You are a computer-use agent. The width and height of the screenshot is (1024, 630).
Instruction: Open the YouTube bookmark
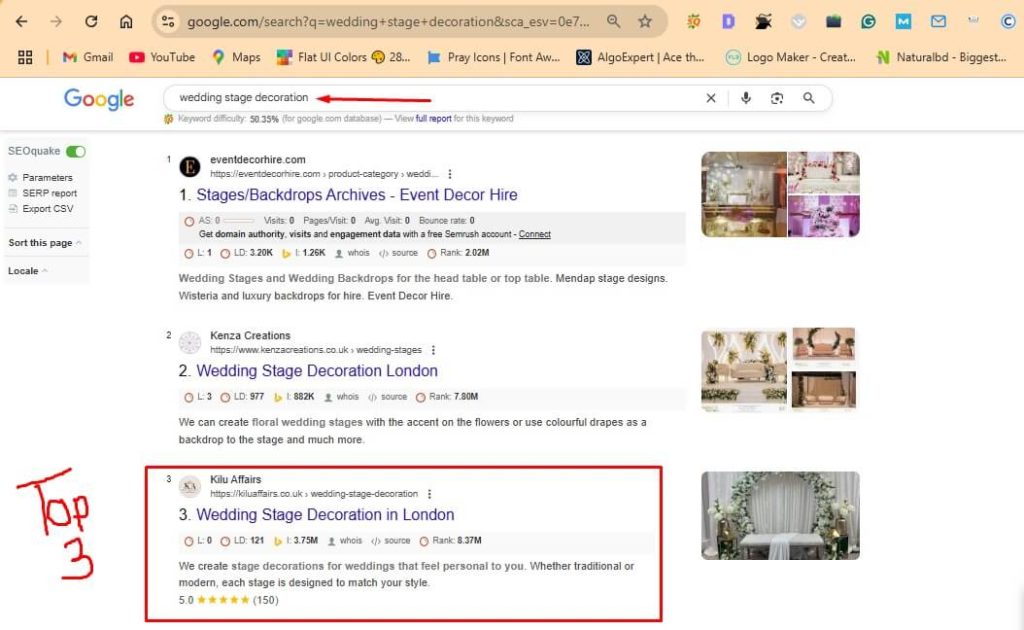(x=162, y=57)
